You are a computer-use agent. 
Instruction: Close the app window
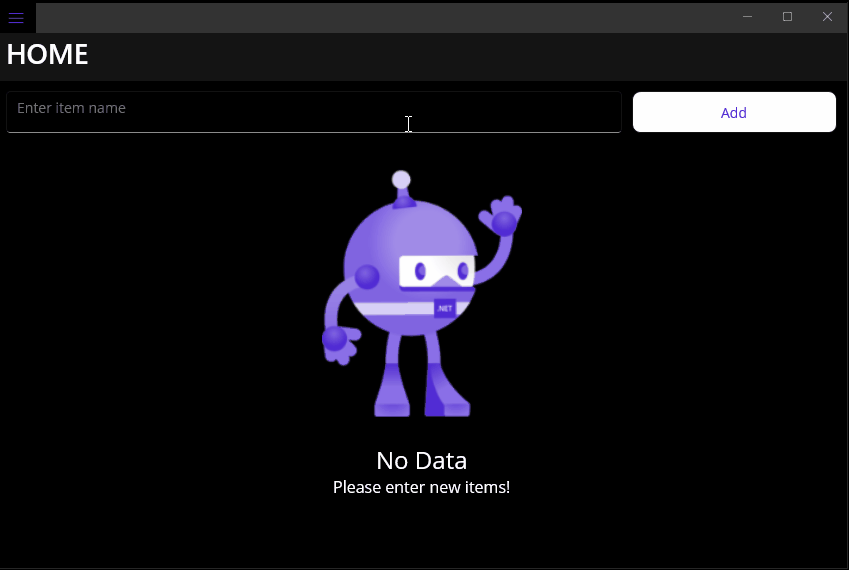coord(827,17)
